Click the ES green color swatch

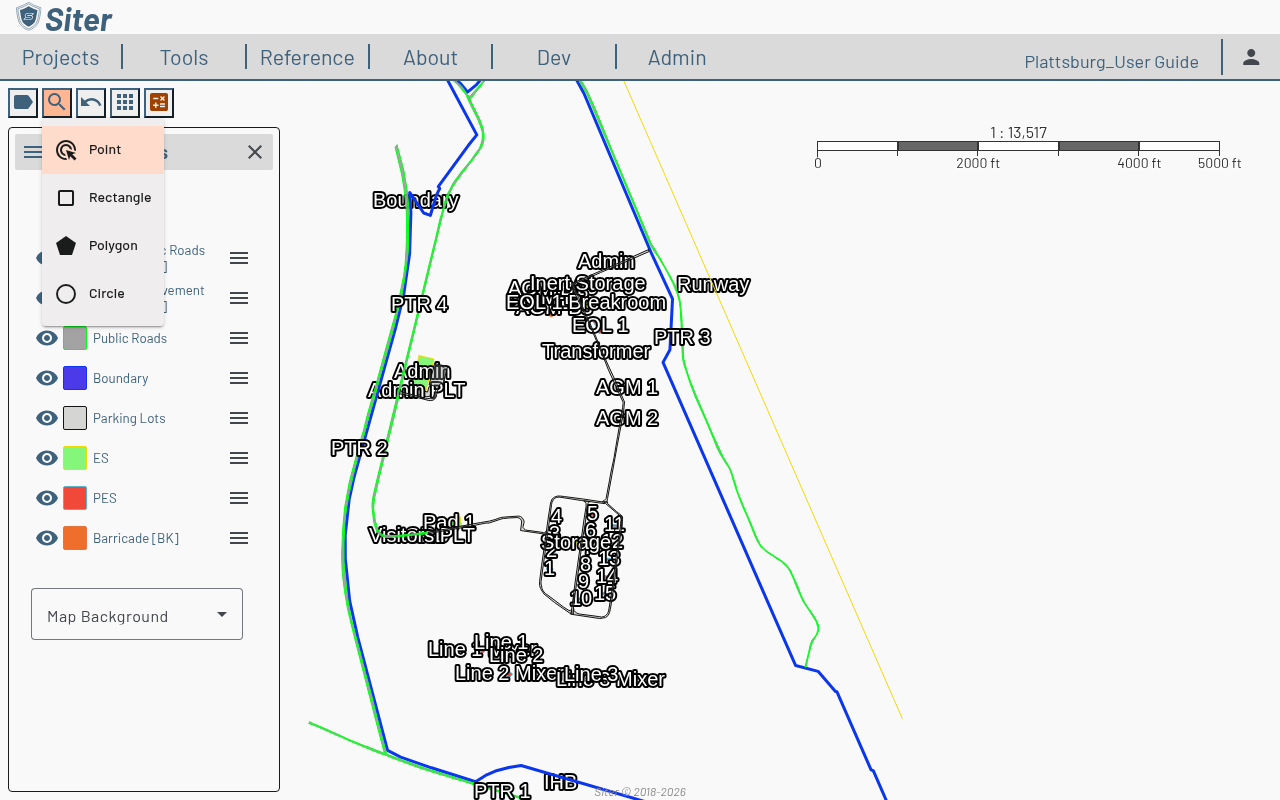(x=75, y=458)
